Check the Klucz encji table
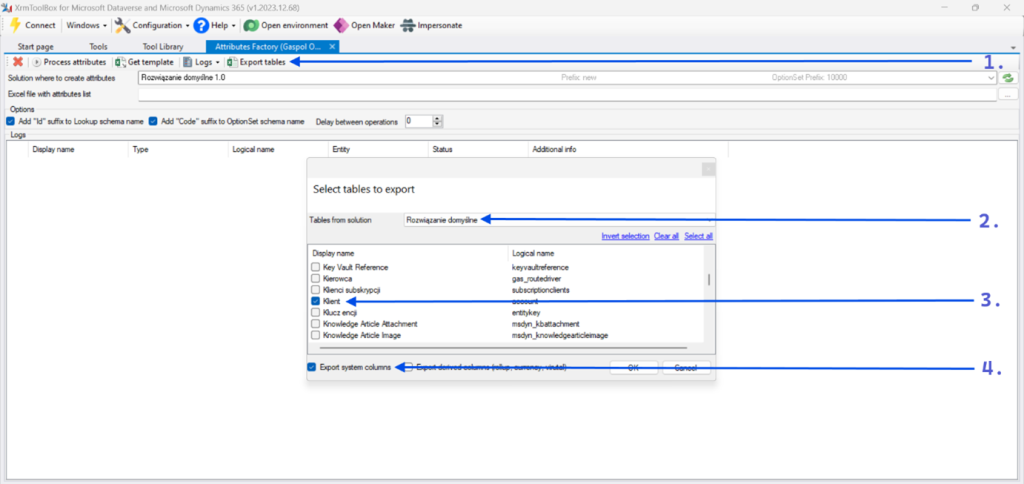This screenshot has width=1024, height=484. (316, 313)
